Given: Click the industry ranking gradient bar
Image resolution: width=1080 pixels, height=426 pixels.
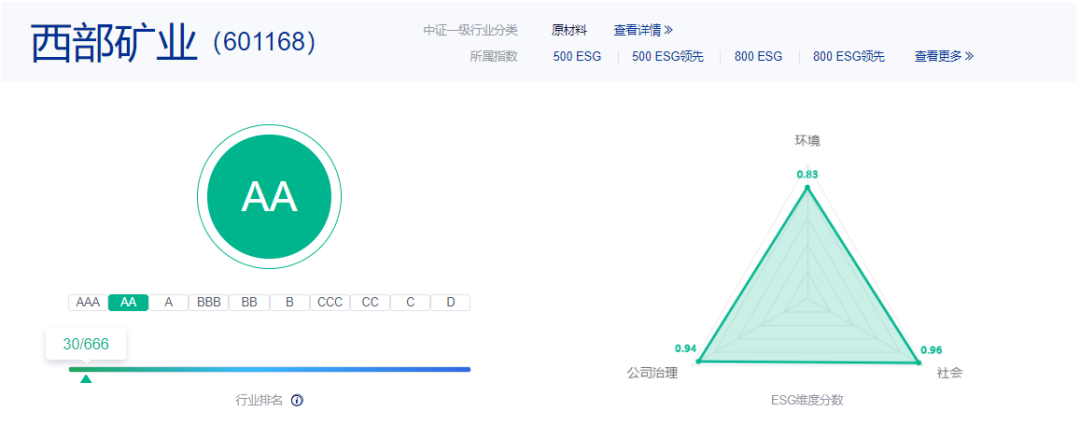Looking at the screenshot, I should pos(269,369).
